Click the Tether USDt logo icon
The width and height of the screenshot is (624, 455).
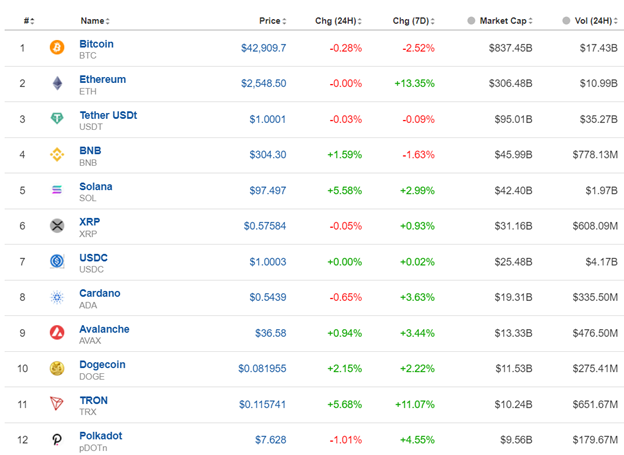pyautogui.click(x=57, y=119)
